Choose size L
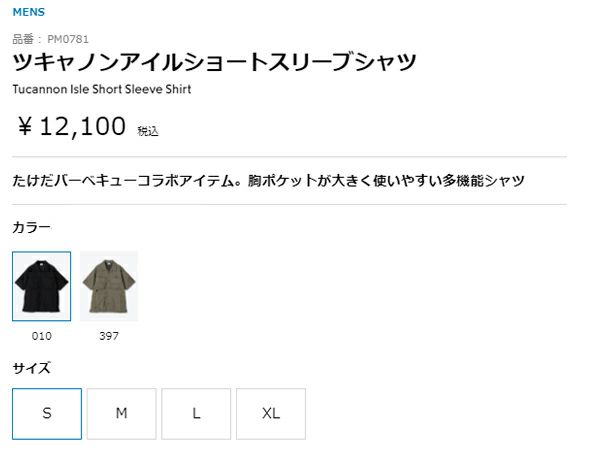The height and width of the screenshot is (450, 600). pyautogui.click(x=196, y=414)
